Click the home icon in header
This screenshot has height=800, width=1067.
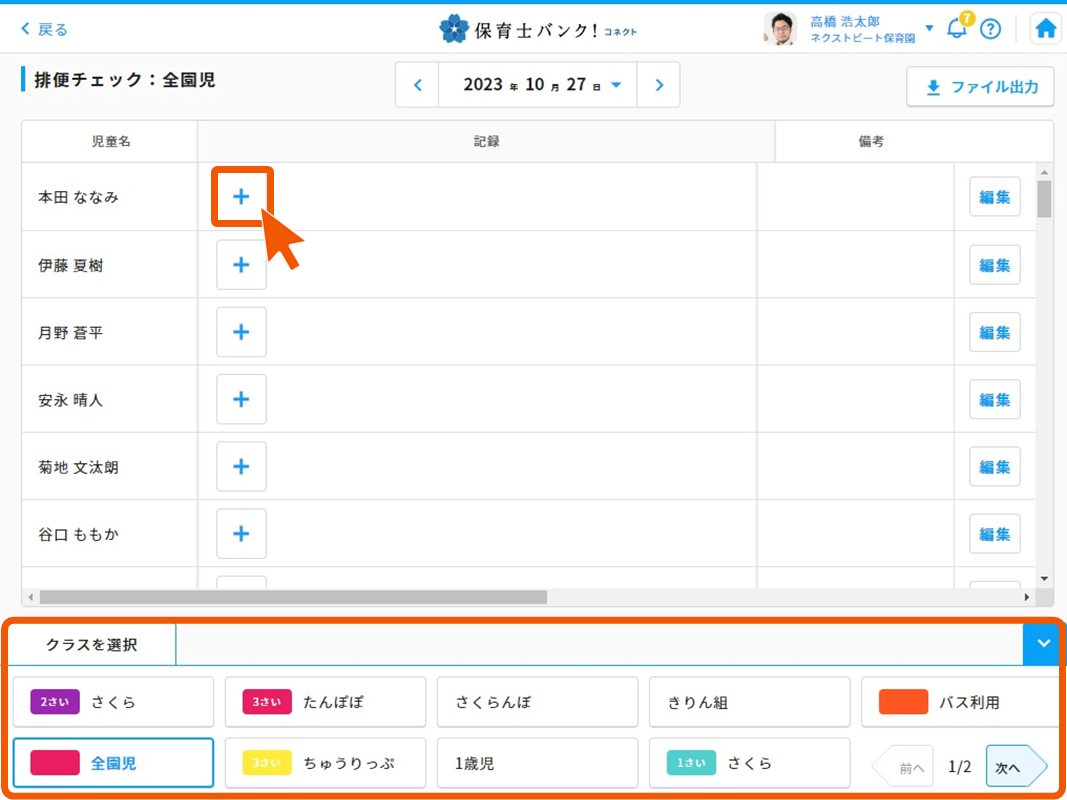point(1046,29)
